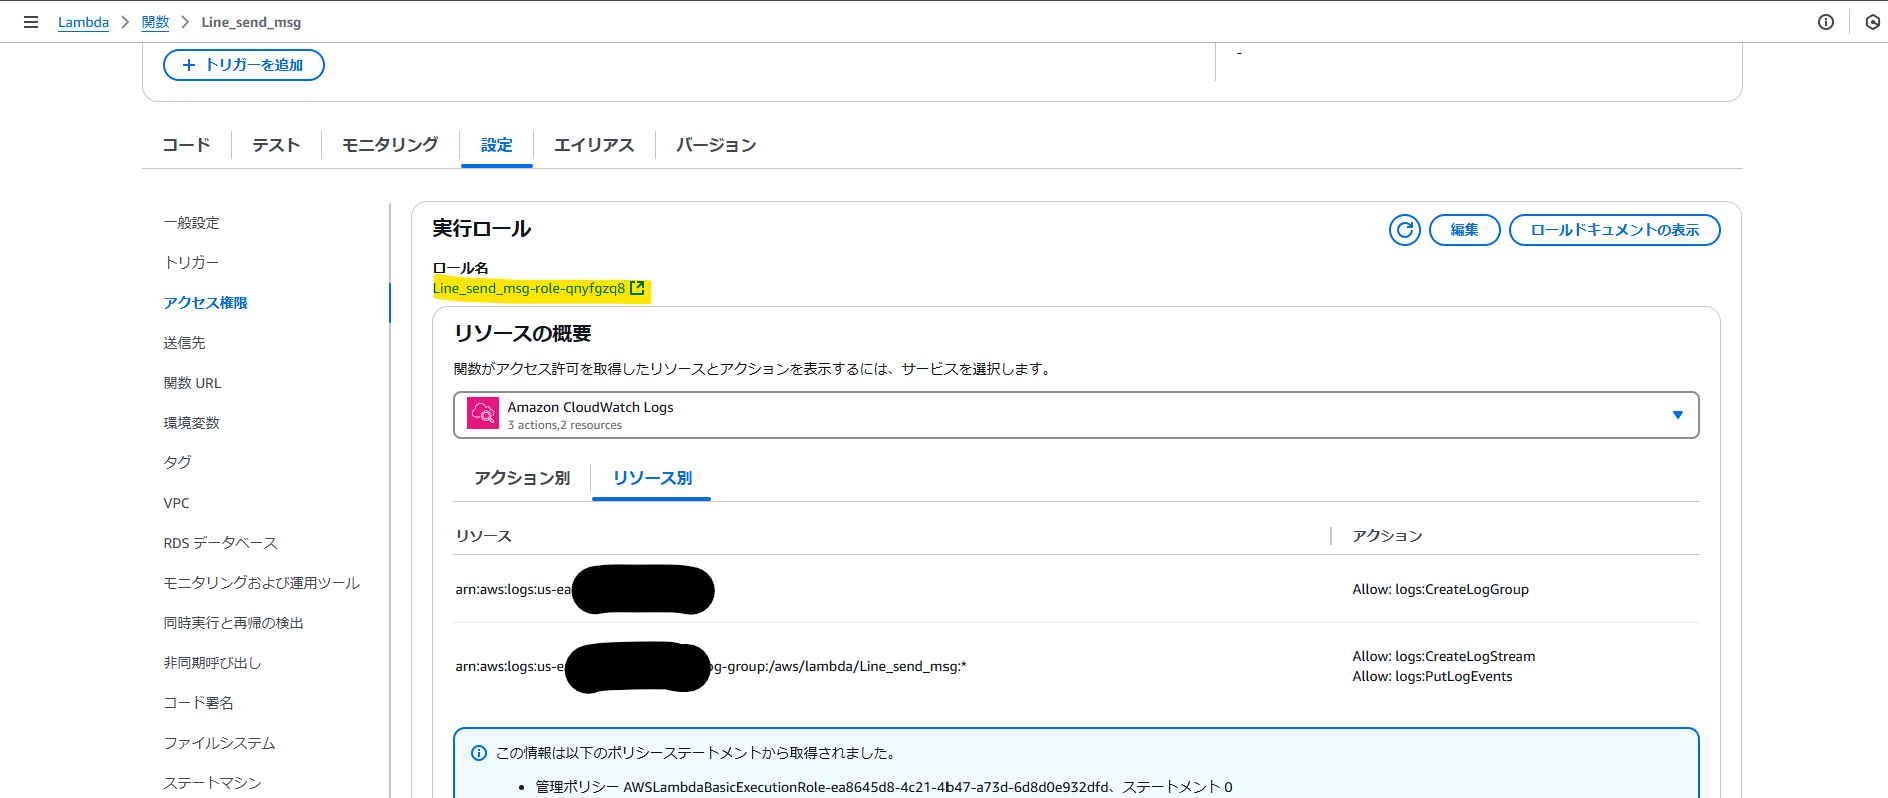The width and height of the screenshot is (1888, 798).
Task: Click ロールドキュメントの表示 button
Action: coord(1615,230)
